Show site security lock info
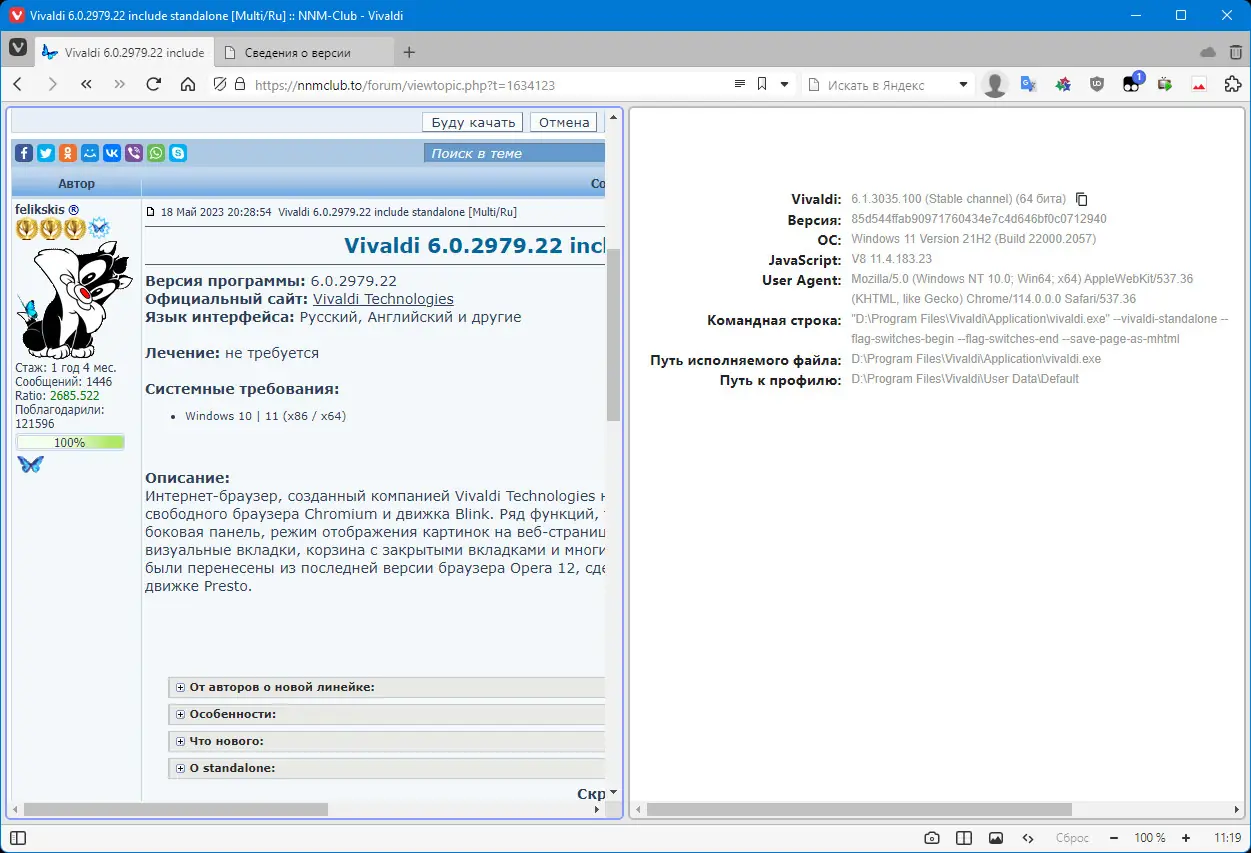This screenshot has height=853, width=1251. pyautogui.click(x=239, y=85)
